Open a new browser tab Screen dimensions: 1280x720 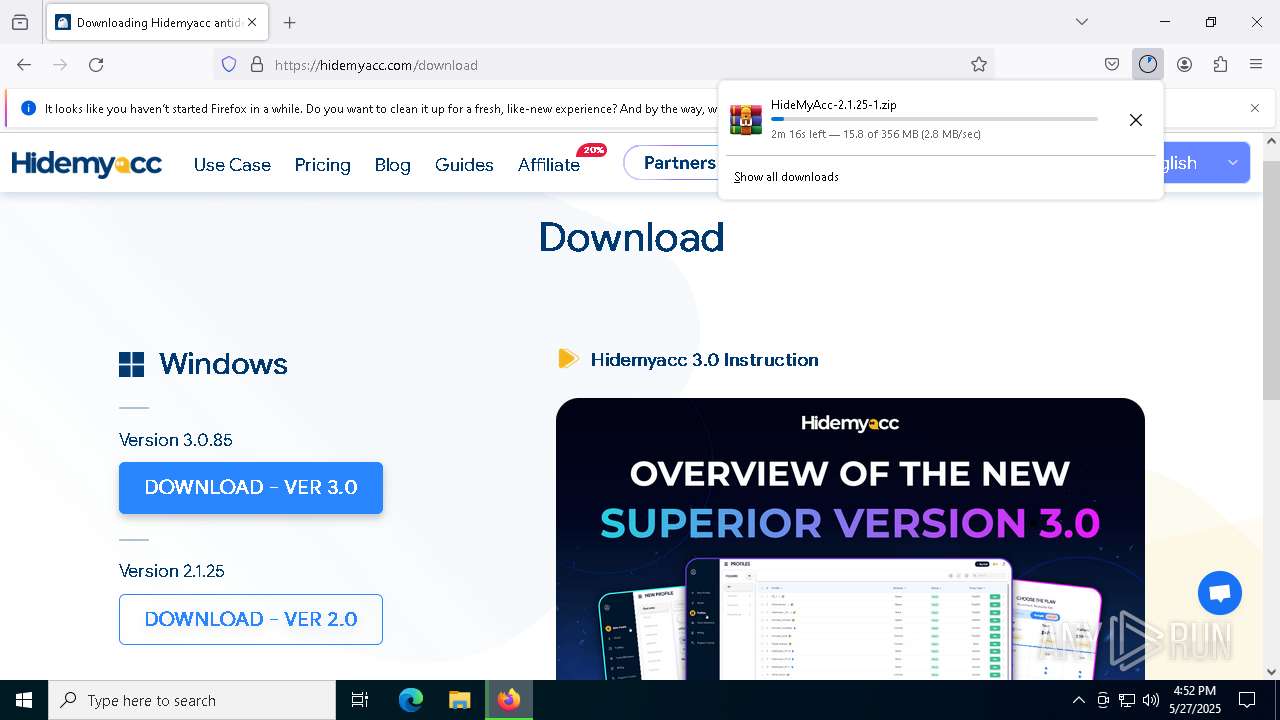tap(290, 22)
